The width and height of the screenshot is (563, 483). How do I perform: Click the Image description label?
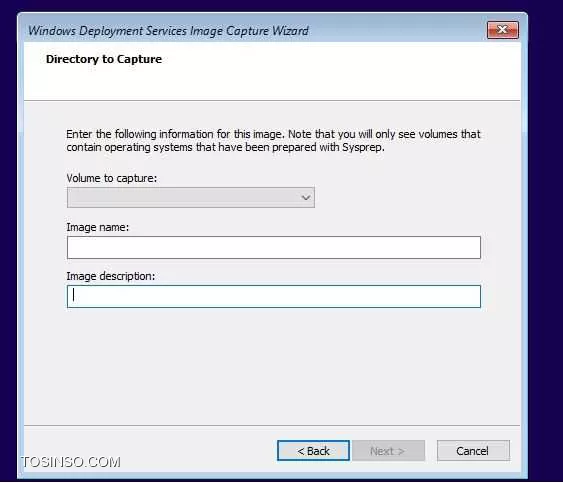pos(111,276)
